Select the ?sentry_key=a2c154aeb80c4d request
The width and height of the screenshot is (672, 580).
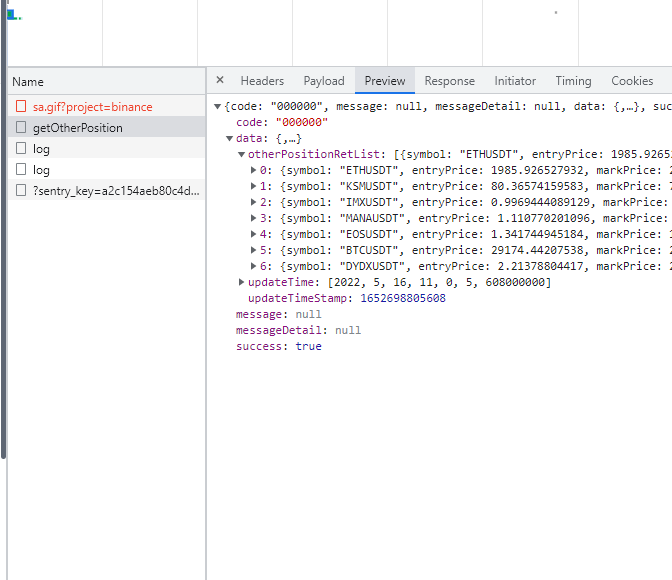point(107,190)
